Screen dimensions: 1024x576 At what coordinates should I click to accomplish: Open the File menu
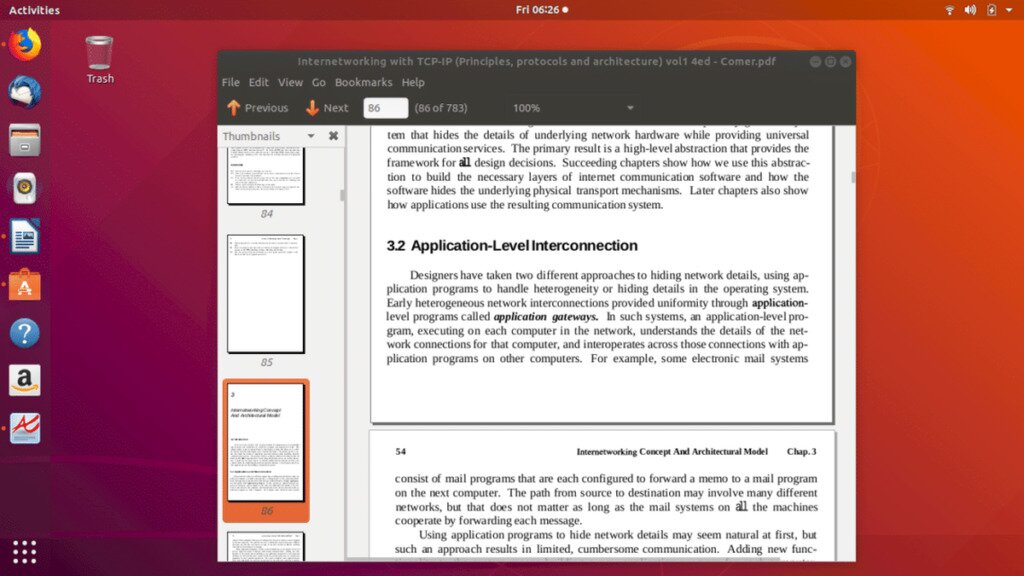231,82
